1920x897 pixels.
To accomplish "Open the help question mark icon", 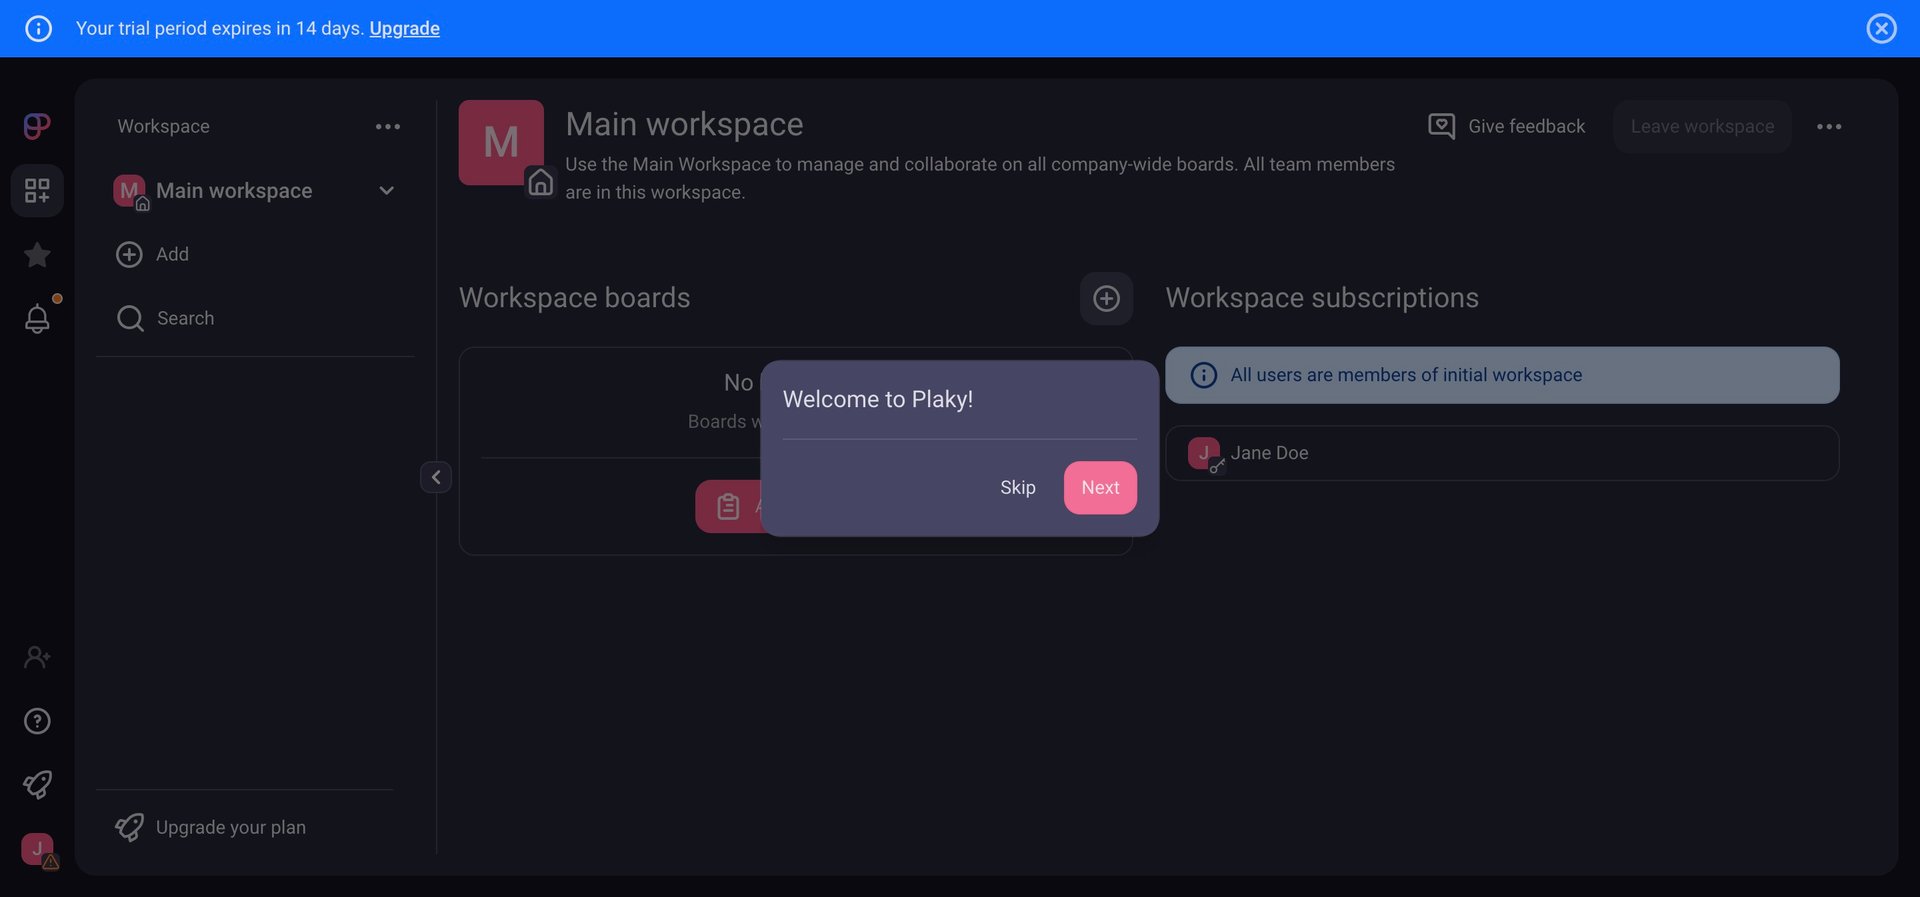I will [x=37, y=721].
